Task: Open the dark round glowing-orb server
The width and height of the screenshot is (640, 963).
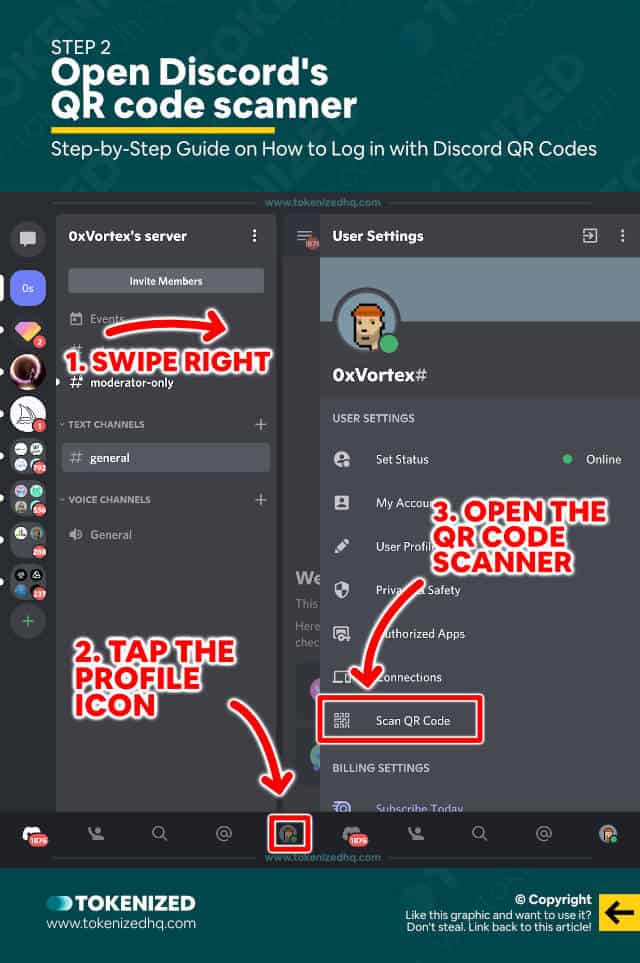Action: [x=28, y=372]
